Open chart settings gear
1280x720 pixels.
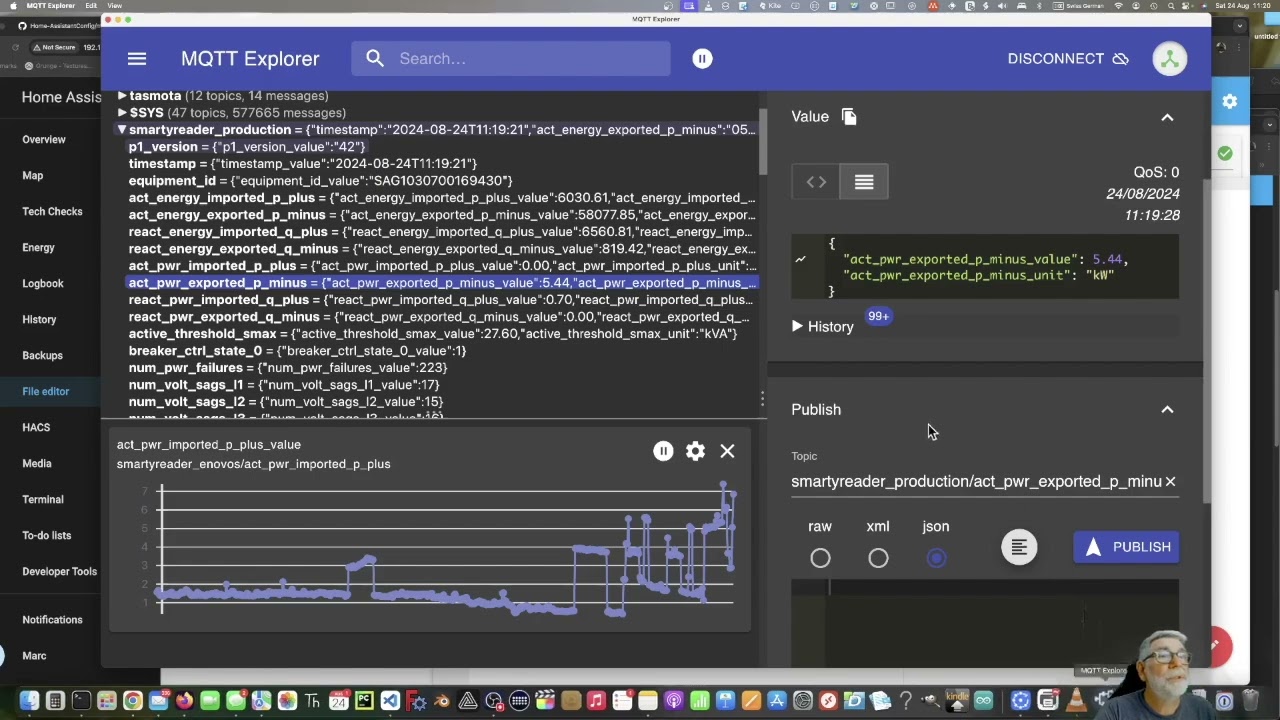click(x=695, y=451)
